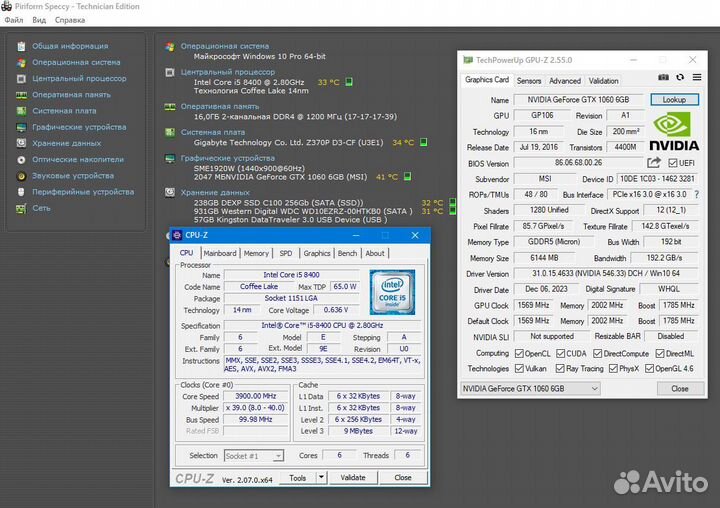Click Звуковые устройства sidebar icon
The image size is (720, 508).
21,176
